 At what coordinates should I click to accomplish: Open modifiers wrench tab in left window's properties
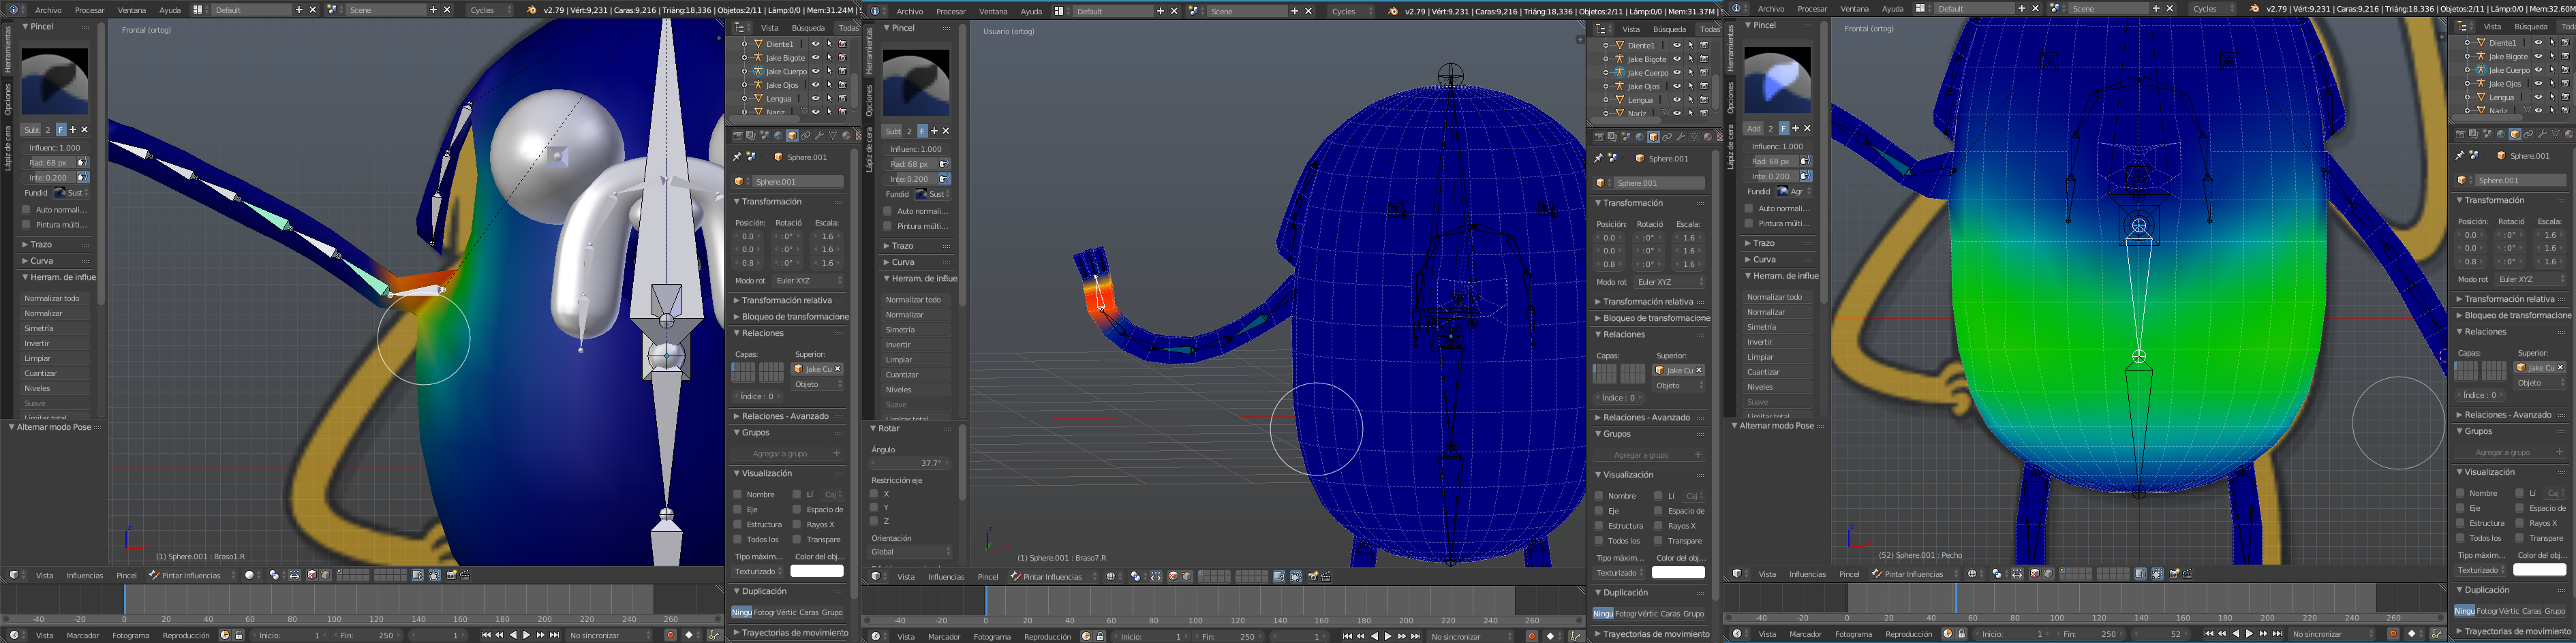(x=819, y=136)
